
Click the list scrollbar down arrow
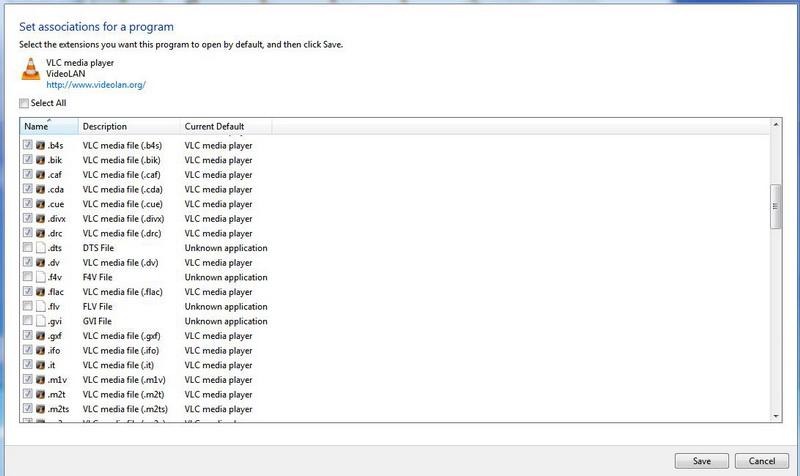tap(776, 416)
